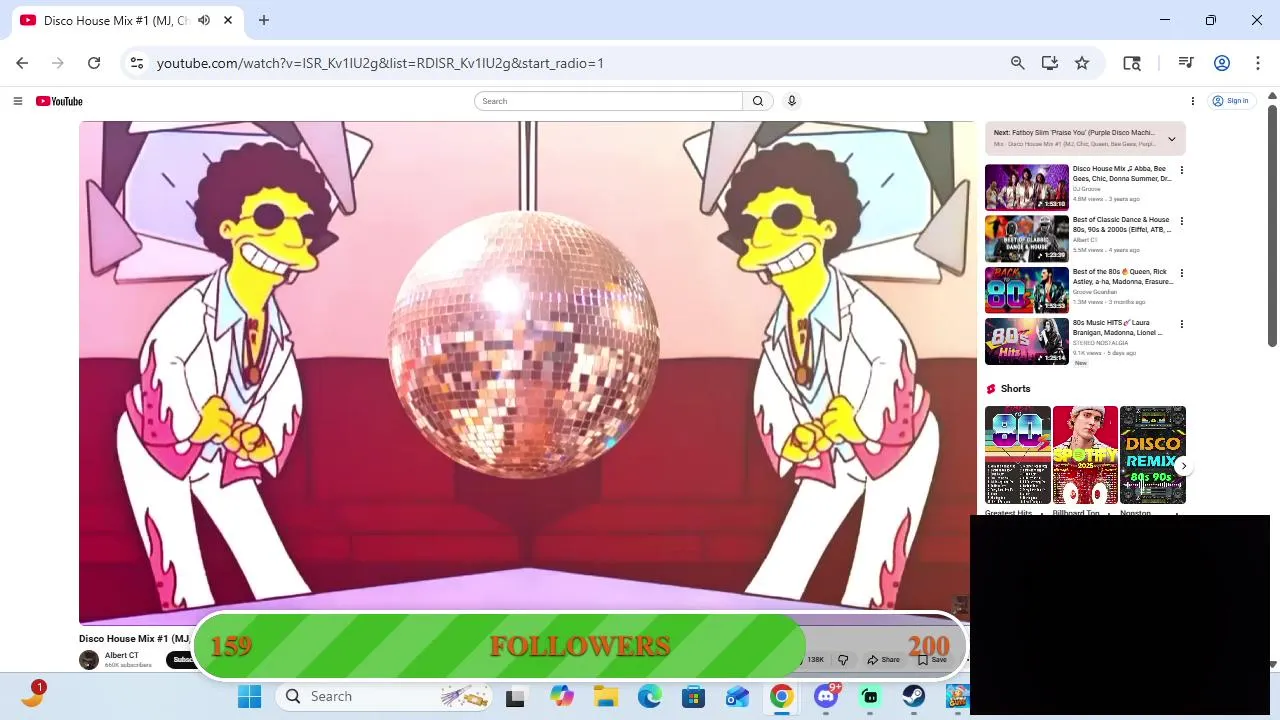View site information icon in address bar
The width and height of the screenshot is (1280, 720).
(x=137, y=63)
